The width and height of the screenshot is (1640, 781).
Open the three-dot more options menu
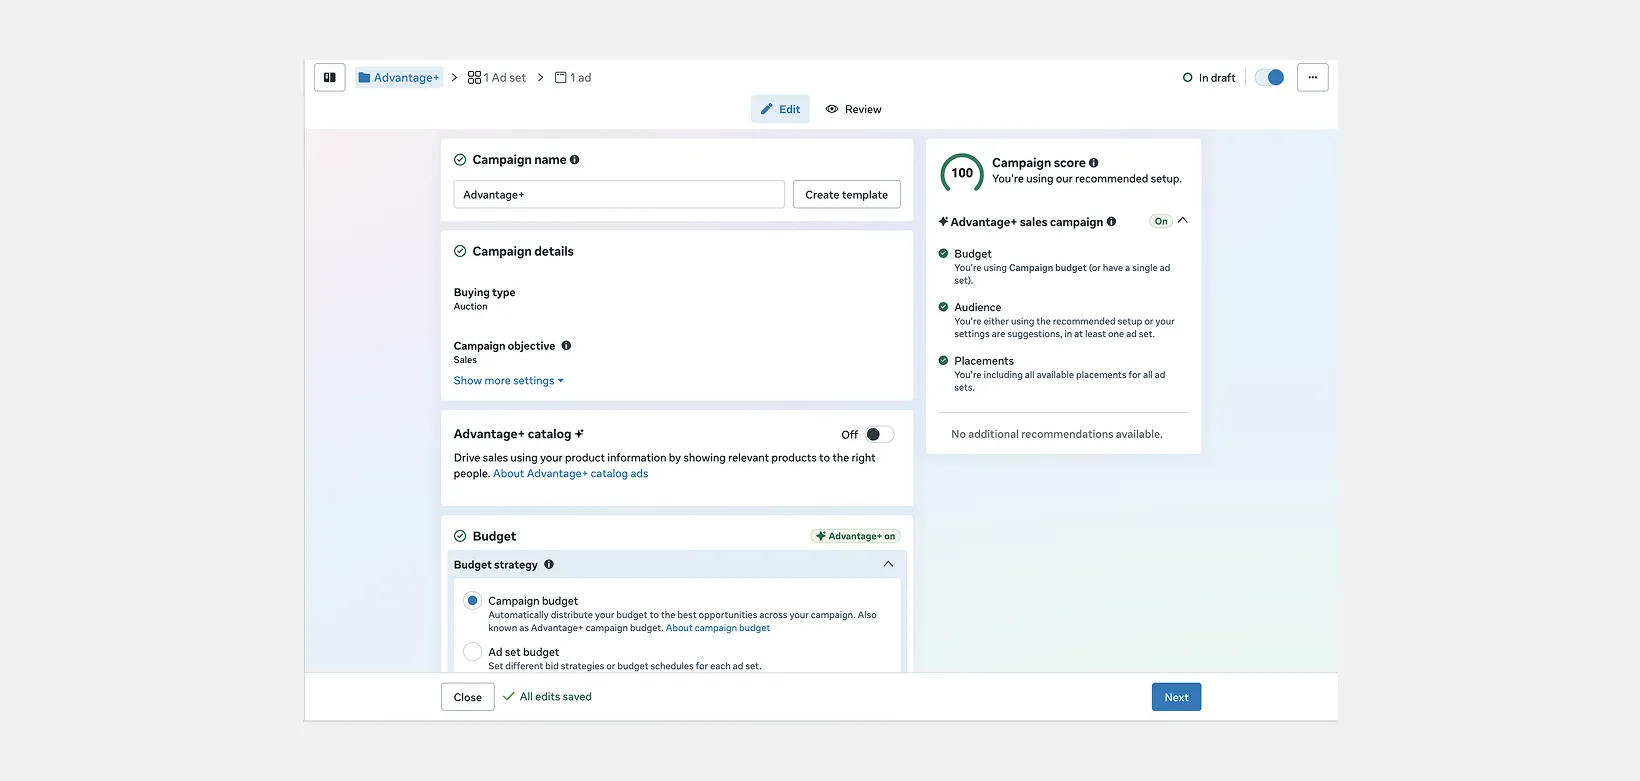coord(1312,77)
